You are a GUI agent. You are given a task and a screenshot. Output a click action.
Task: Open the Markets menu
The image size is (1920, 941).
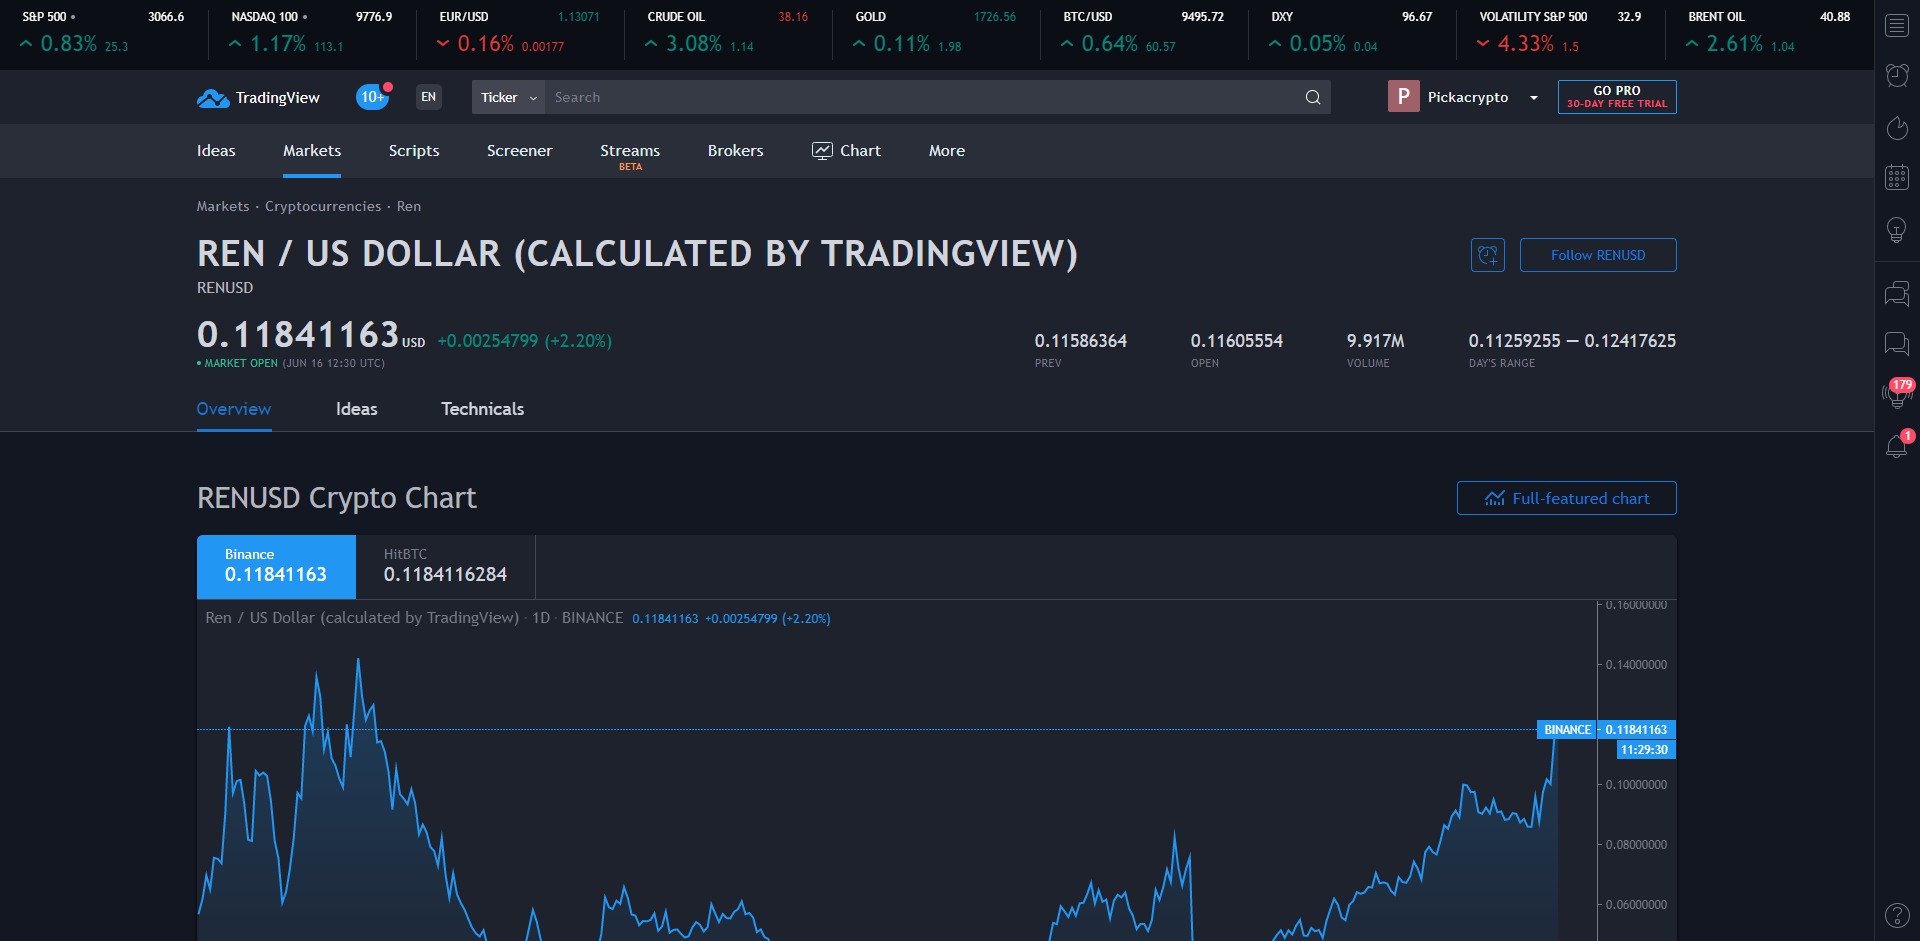click(x=312, y=150)
